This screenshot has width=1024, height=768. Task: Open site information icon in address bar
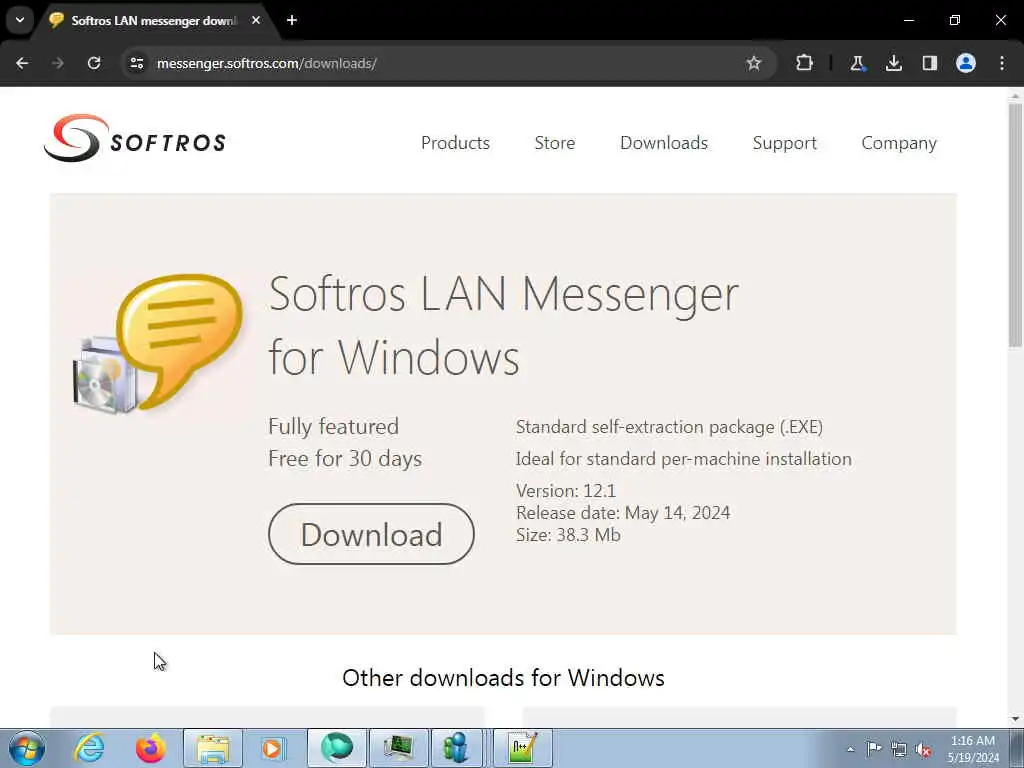136,63
